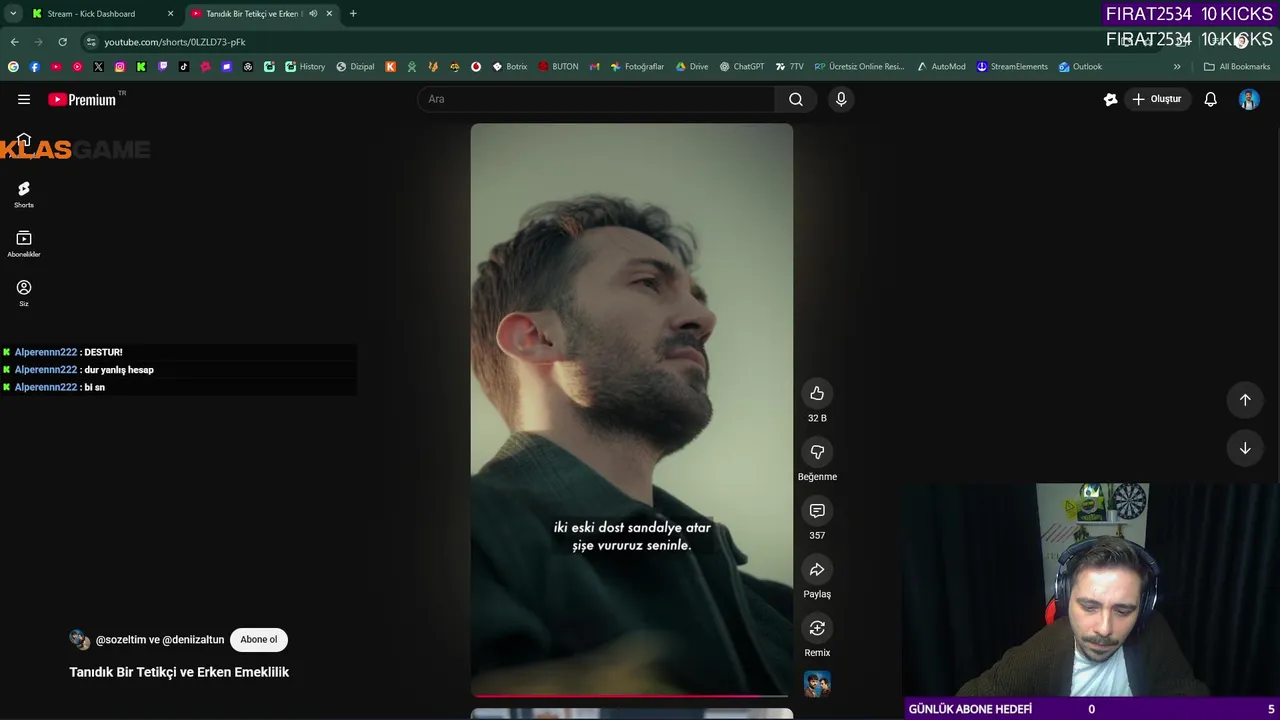Dislike the Short (Beğenme)
Viewport: 1280px width, 720px height.
pyautogui.click(x=817, y=452)
